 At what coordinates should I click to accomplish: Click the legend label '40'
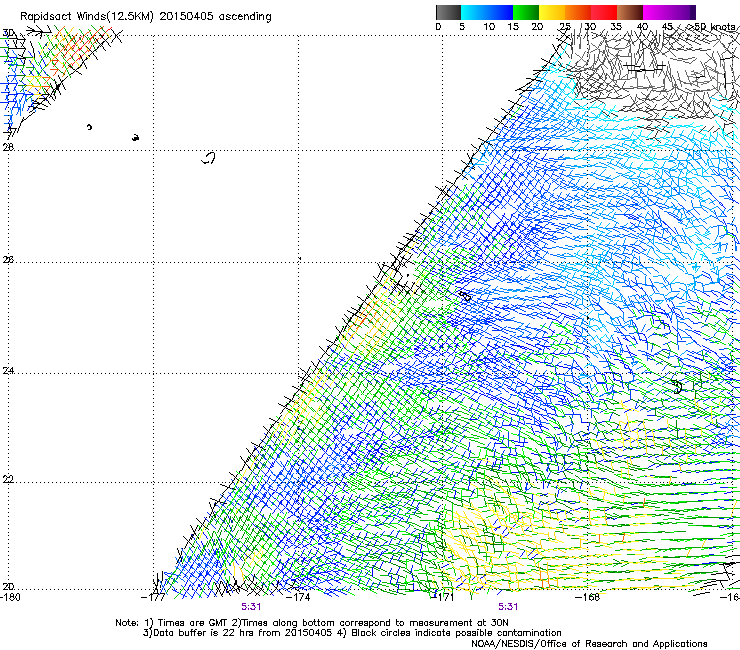coord(642,27)
